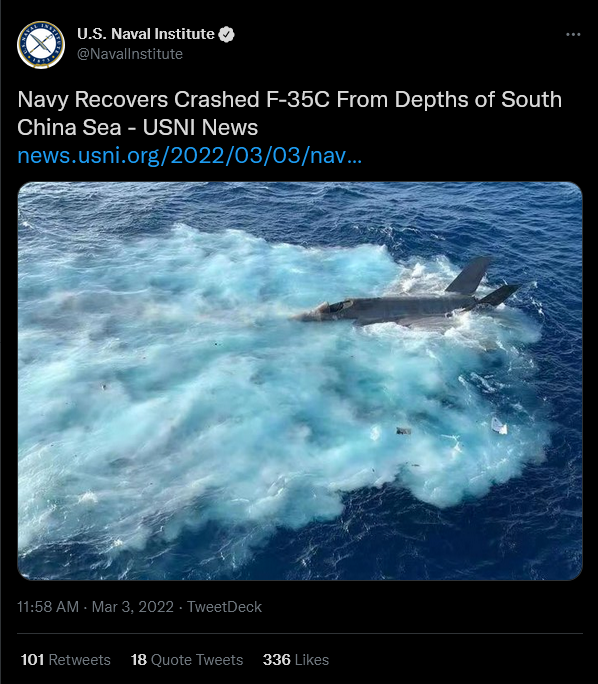
Task: Follow the news.usni.org article link
Action: pyautogui.click(x=190, y=156)
